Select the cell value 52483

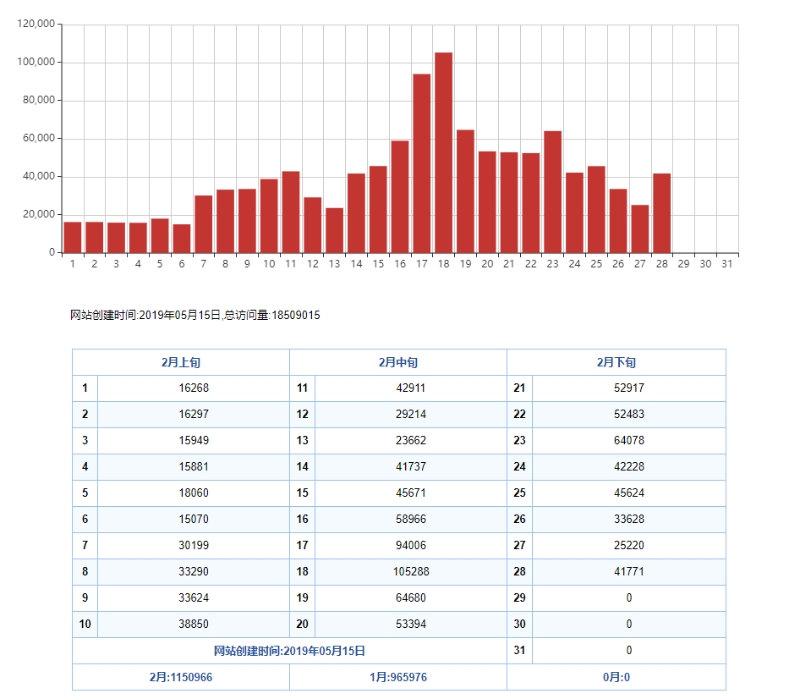[x=629, y=414]
